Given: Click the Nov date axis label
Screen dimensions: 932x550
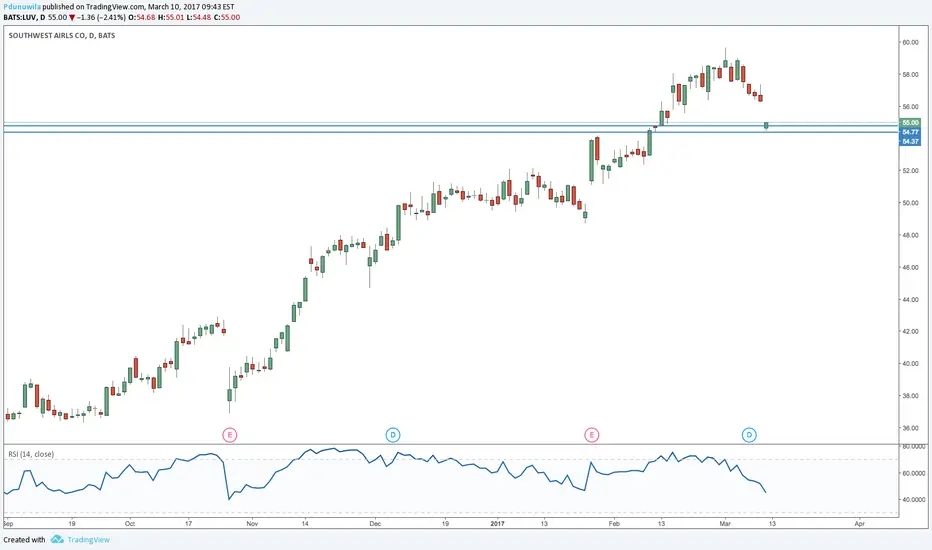Looking at the screenshot, I should tap(252, 524).
